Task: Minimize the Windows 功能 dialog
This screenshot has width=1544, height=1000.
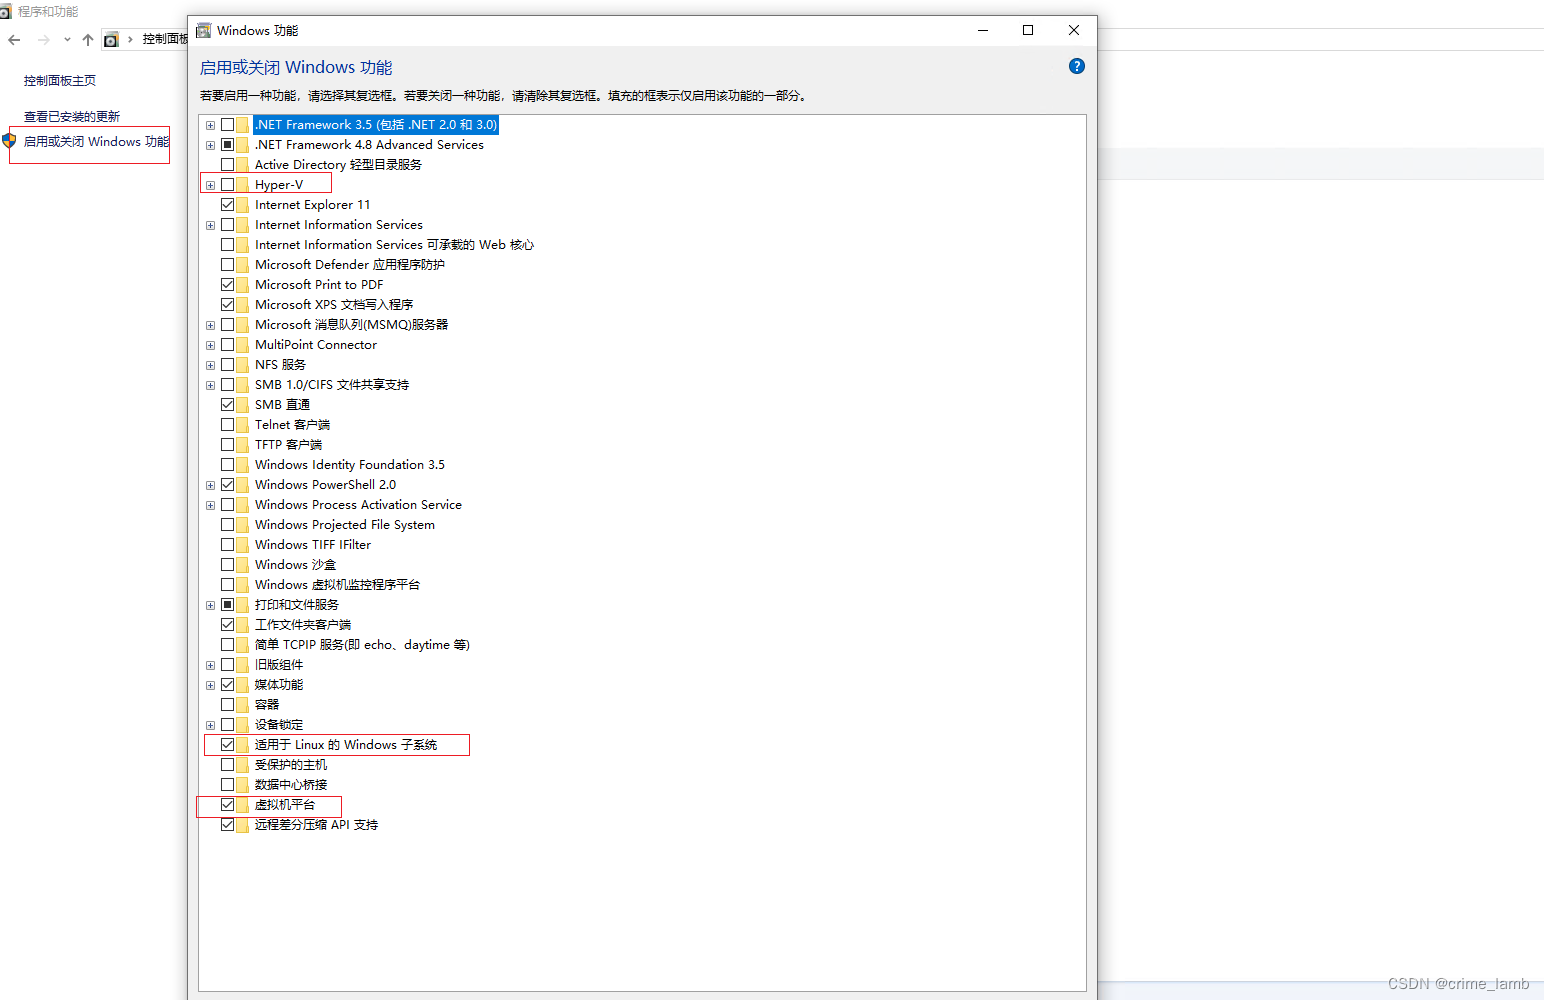Action: [983, 30]
